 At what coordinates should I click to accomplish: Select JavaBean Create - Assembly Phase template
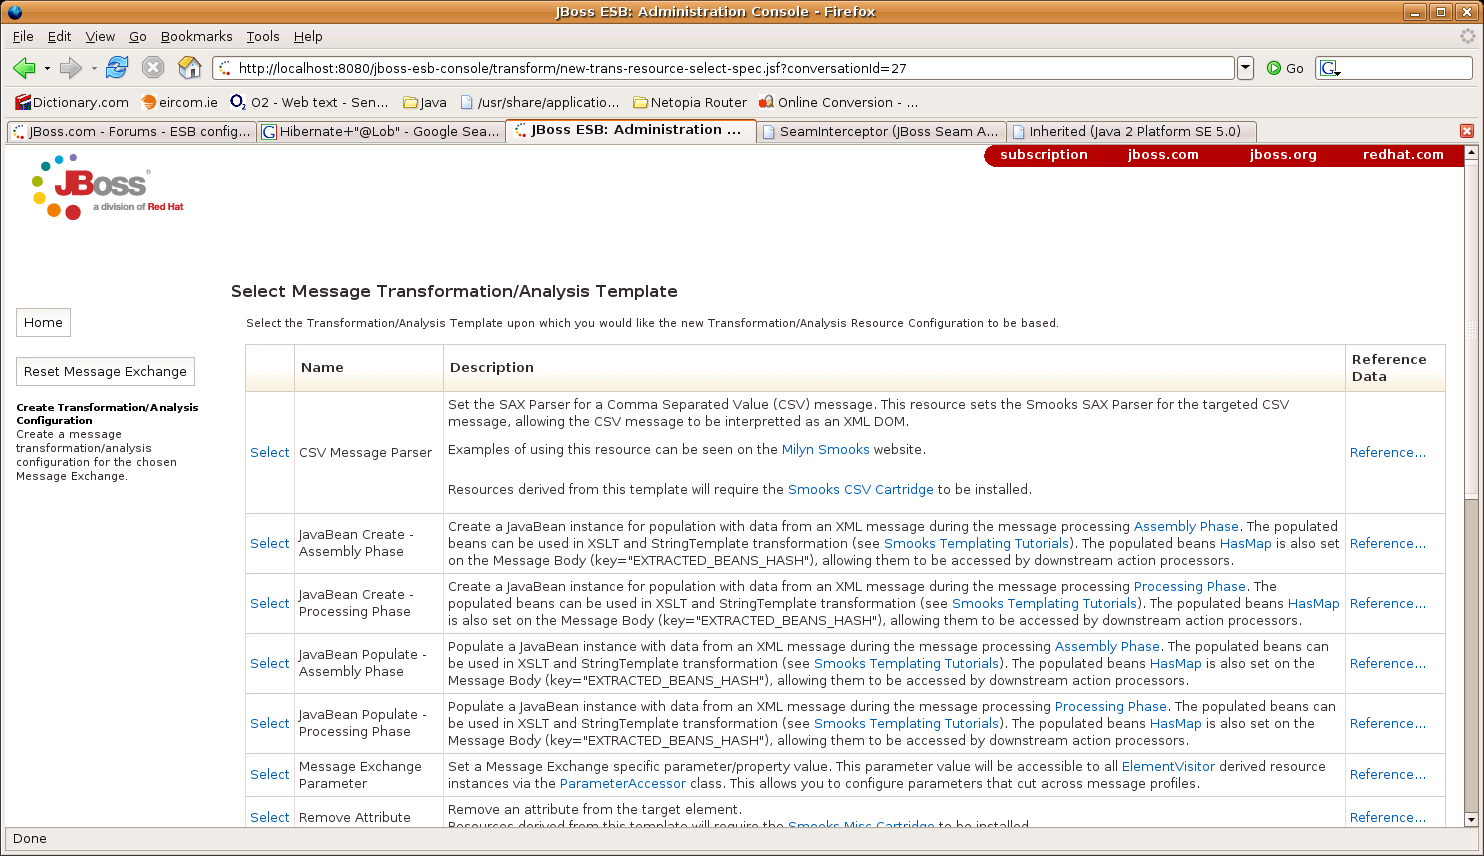tap(270, 543)
